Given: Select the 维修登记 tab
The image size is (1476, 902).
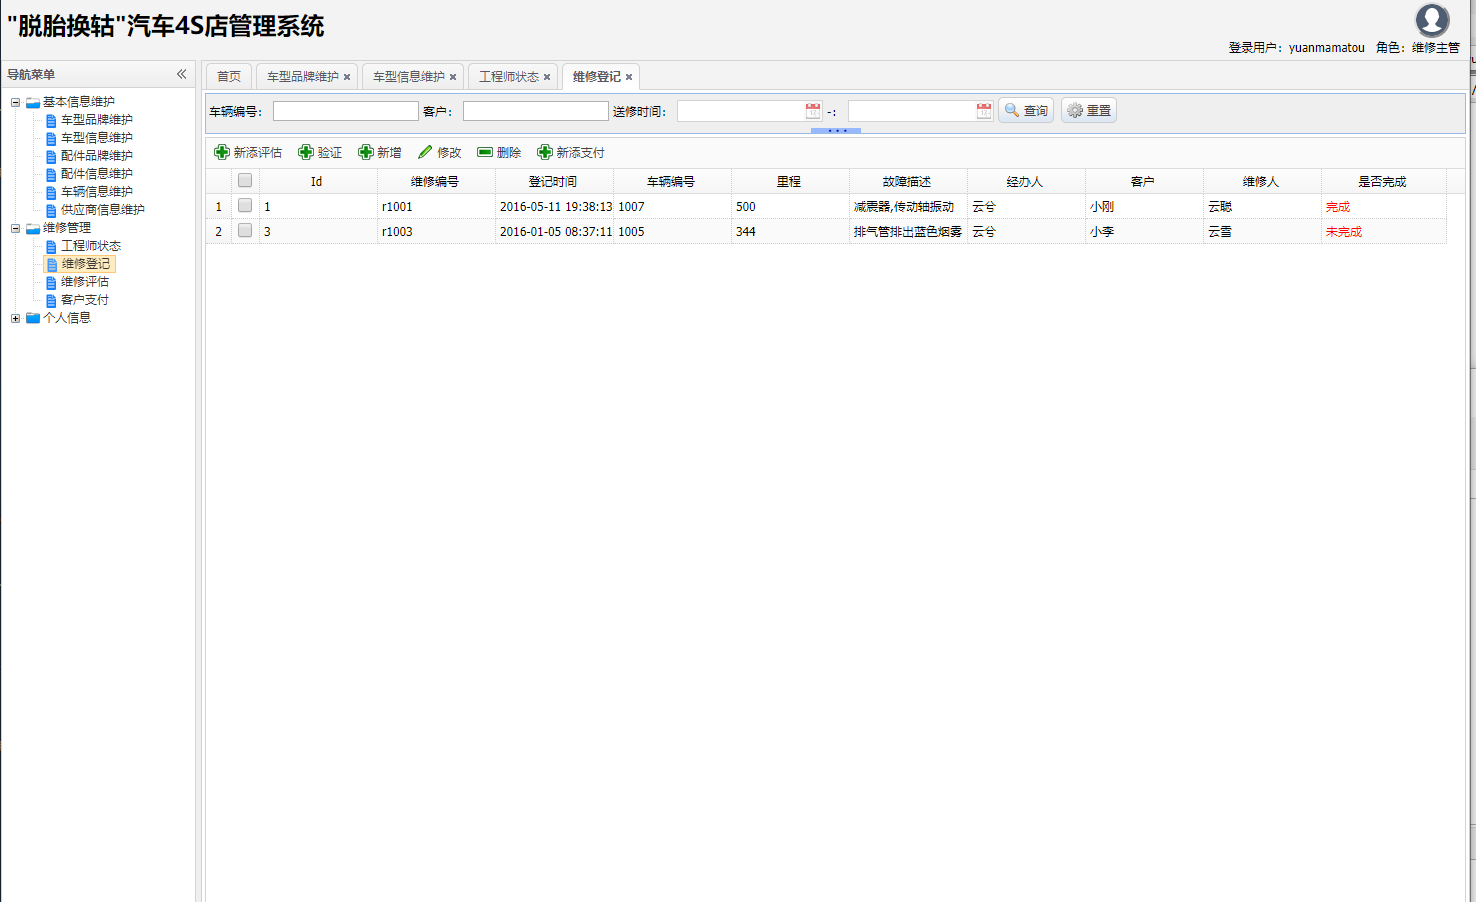Looking at the screenshot, I should pyautogui.click(x=597, y=77).
